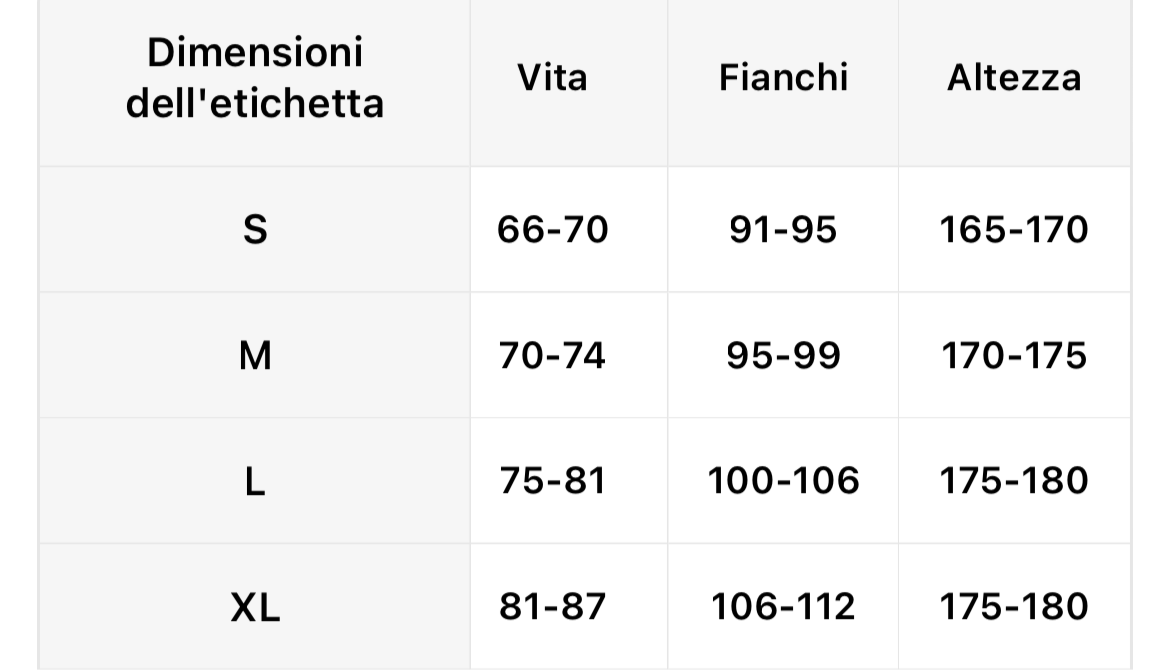Click the Vita column header

point(552,78)
